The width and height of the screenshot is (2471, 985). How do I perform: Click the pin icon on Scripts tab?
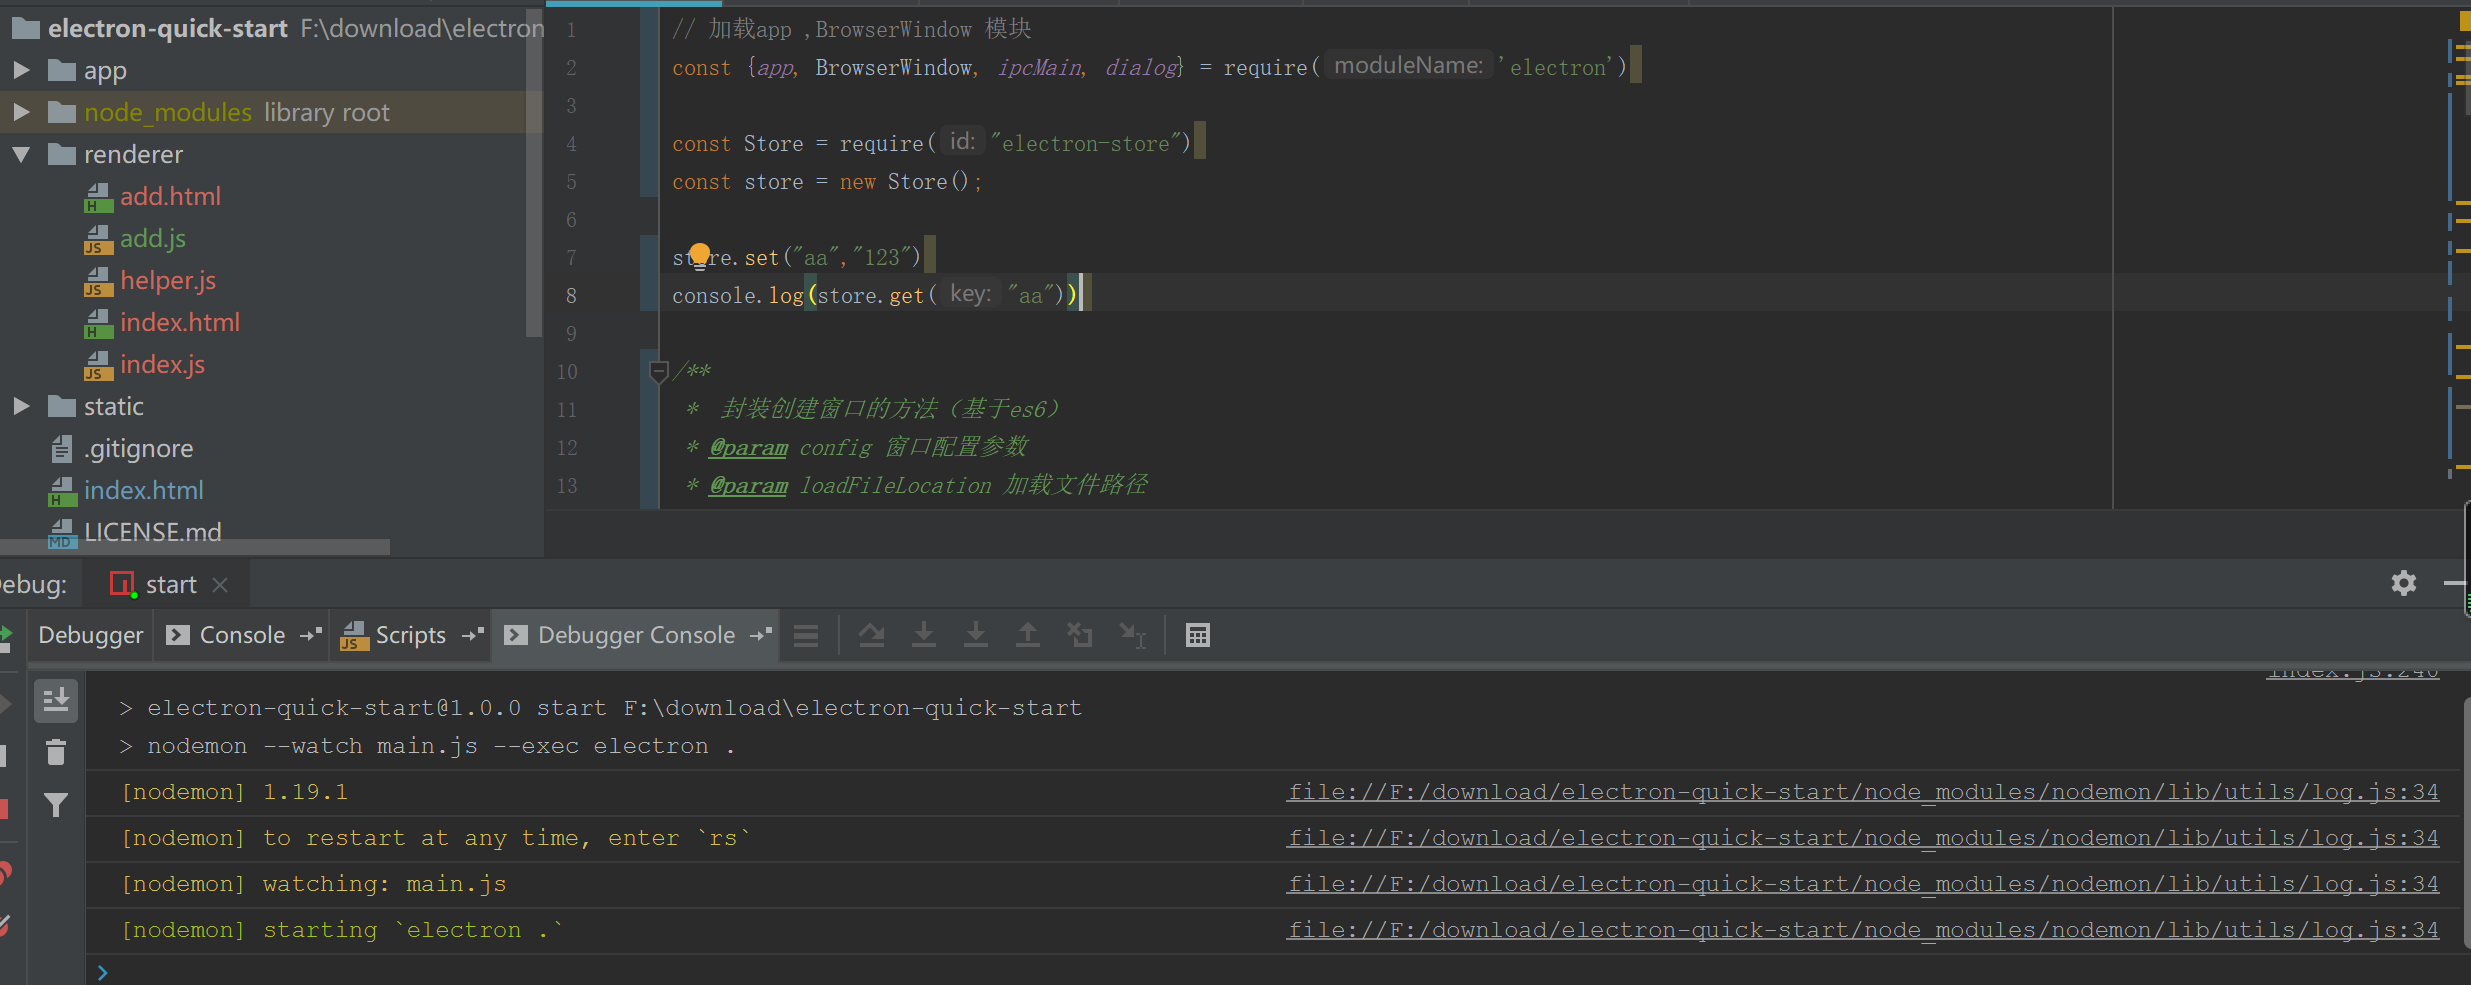click(x=473, y=635)
